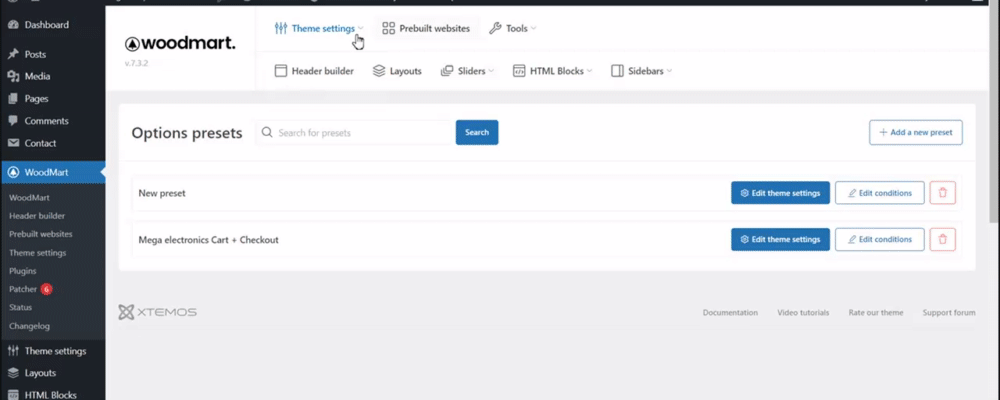Edit conditions for Mega electronics preset

click(x=879, y=239)
